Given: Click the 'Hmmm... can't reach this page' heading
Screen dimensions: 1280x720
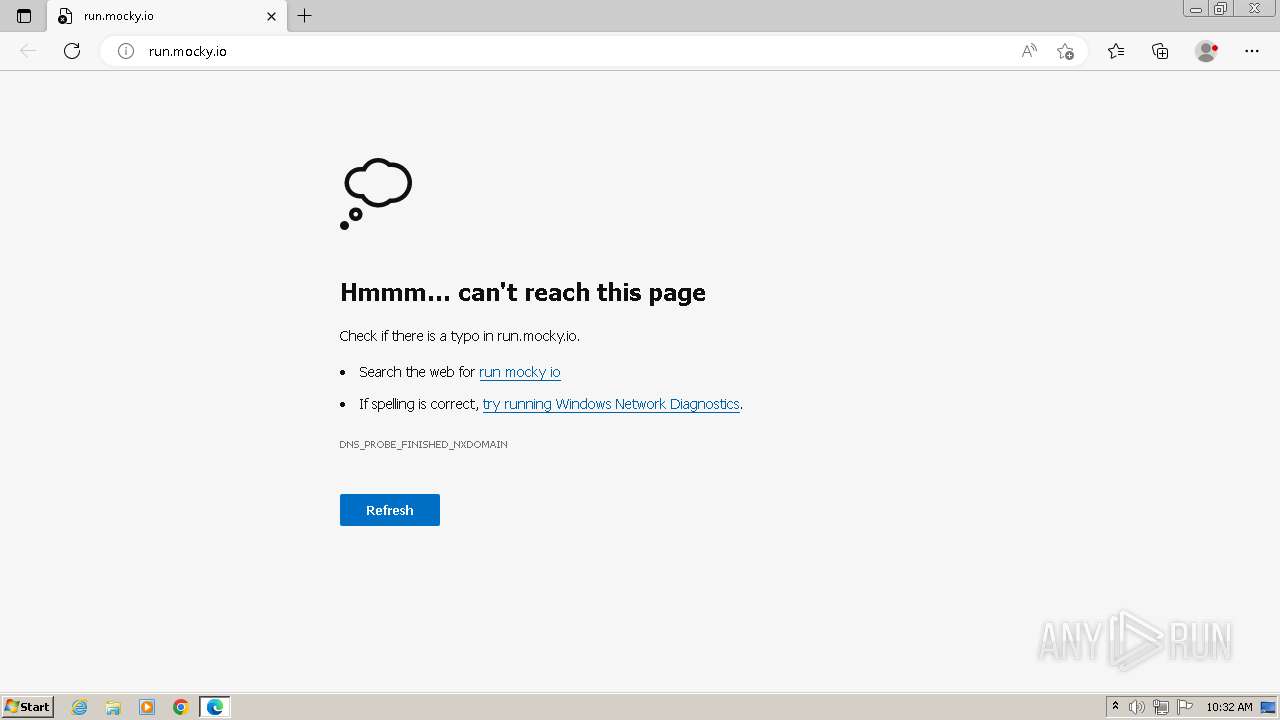Looking at the screenshot, I should tap(523, 292).
